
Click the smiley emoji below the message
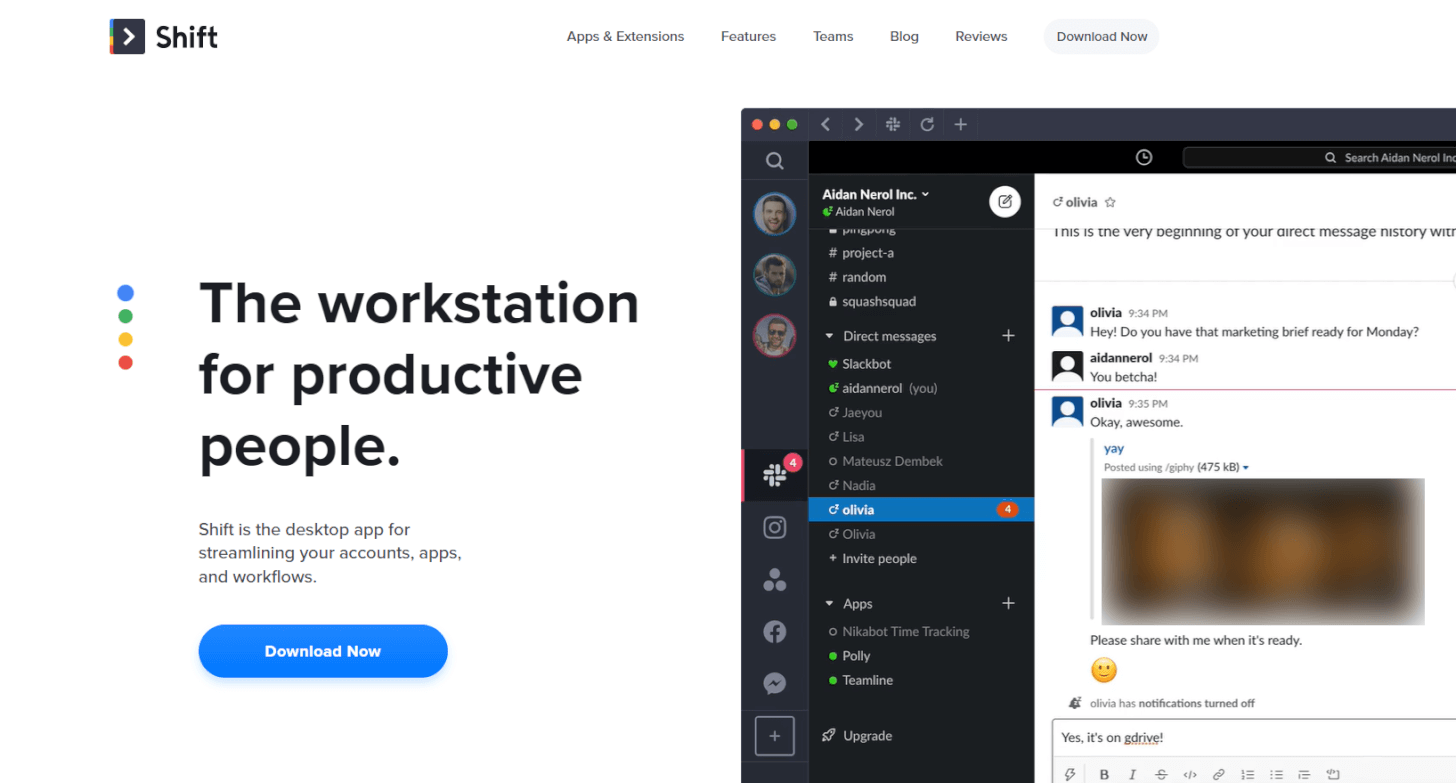[x=1104, y=670]
